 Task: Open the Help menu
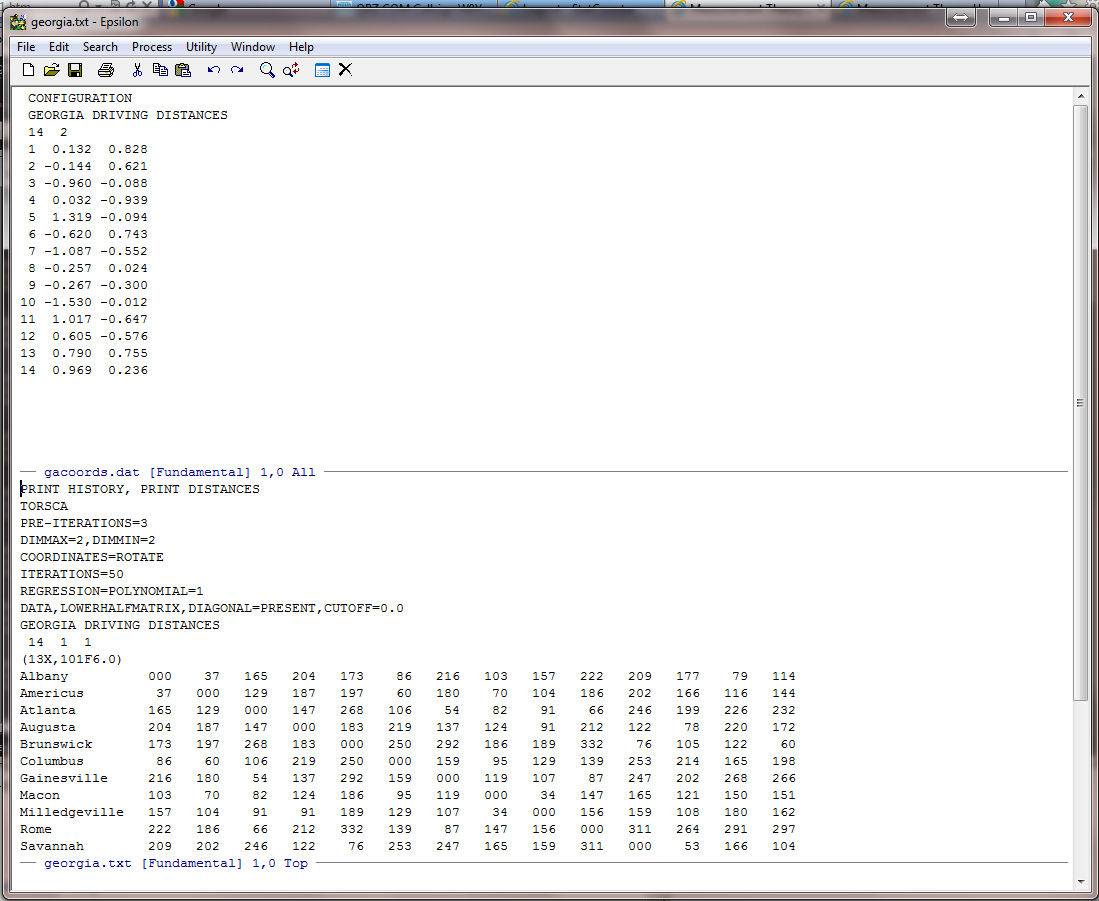pos(301,47)
